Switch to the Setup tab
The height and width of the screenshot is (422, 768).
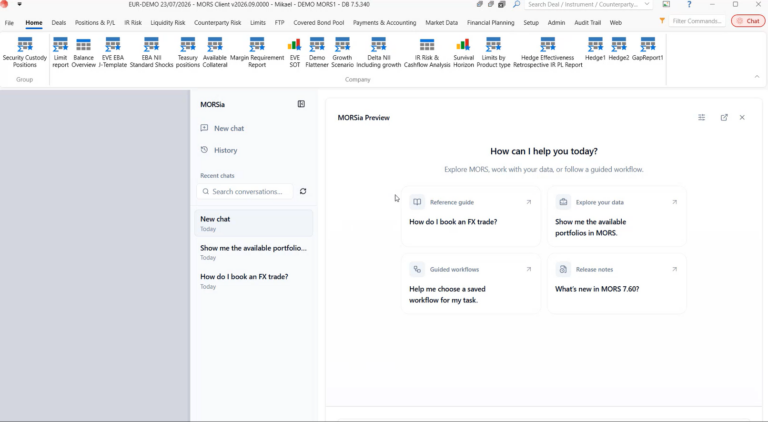coord(531,23)
